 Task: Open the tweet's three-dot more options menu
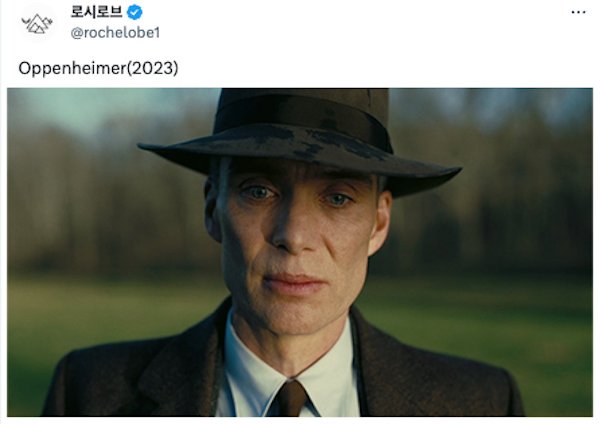tap(578, 12)
